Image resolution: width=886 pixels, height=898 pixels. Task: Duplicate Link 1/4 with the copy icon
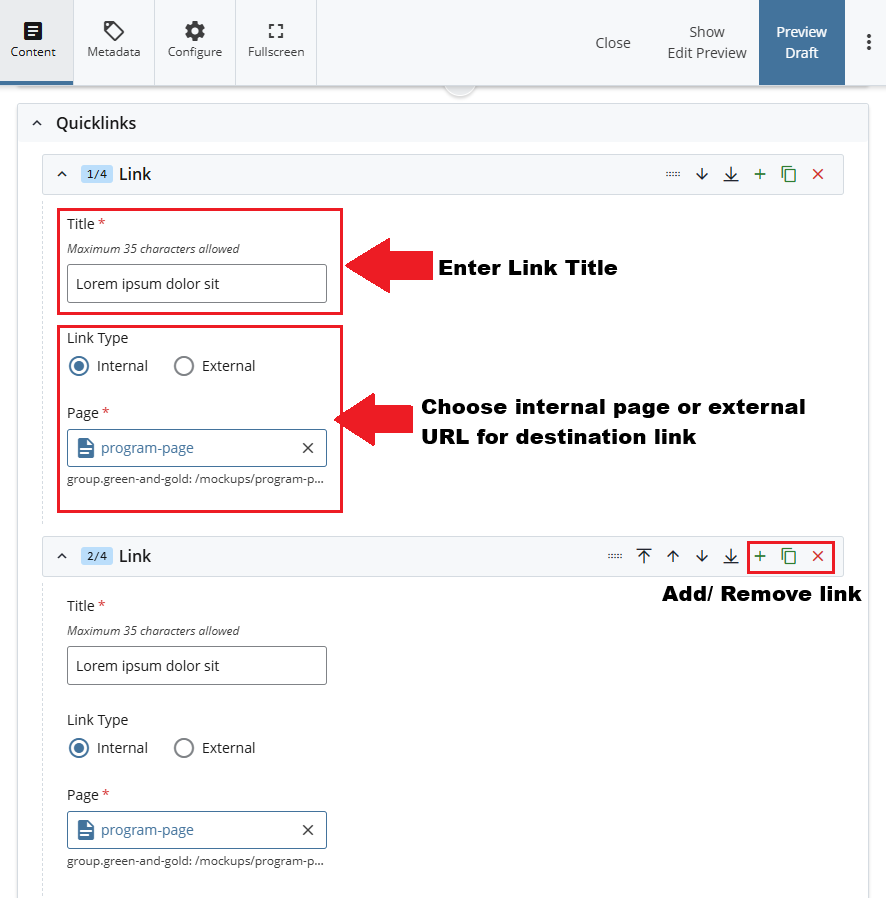[789, 174]
